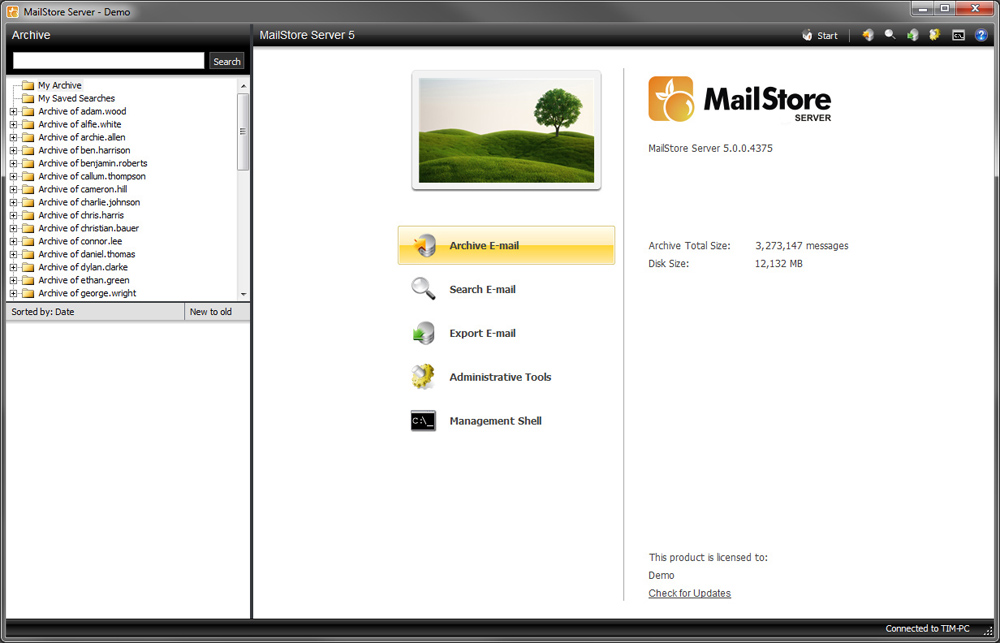Screen dimensions: 1000x643
Task: Choose Export E-mail in the main menu
Action: (x=483, y=334)
